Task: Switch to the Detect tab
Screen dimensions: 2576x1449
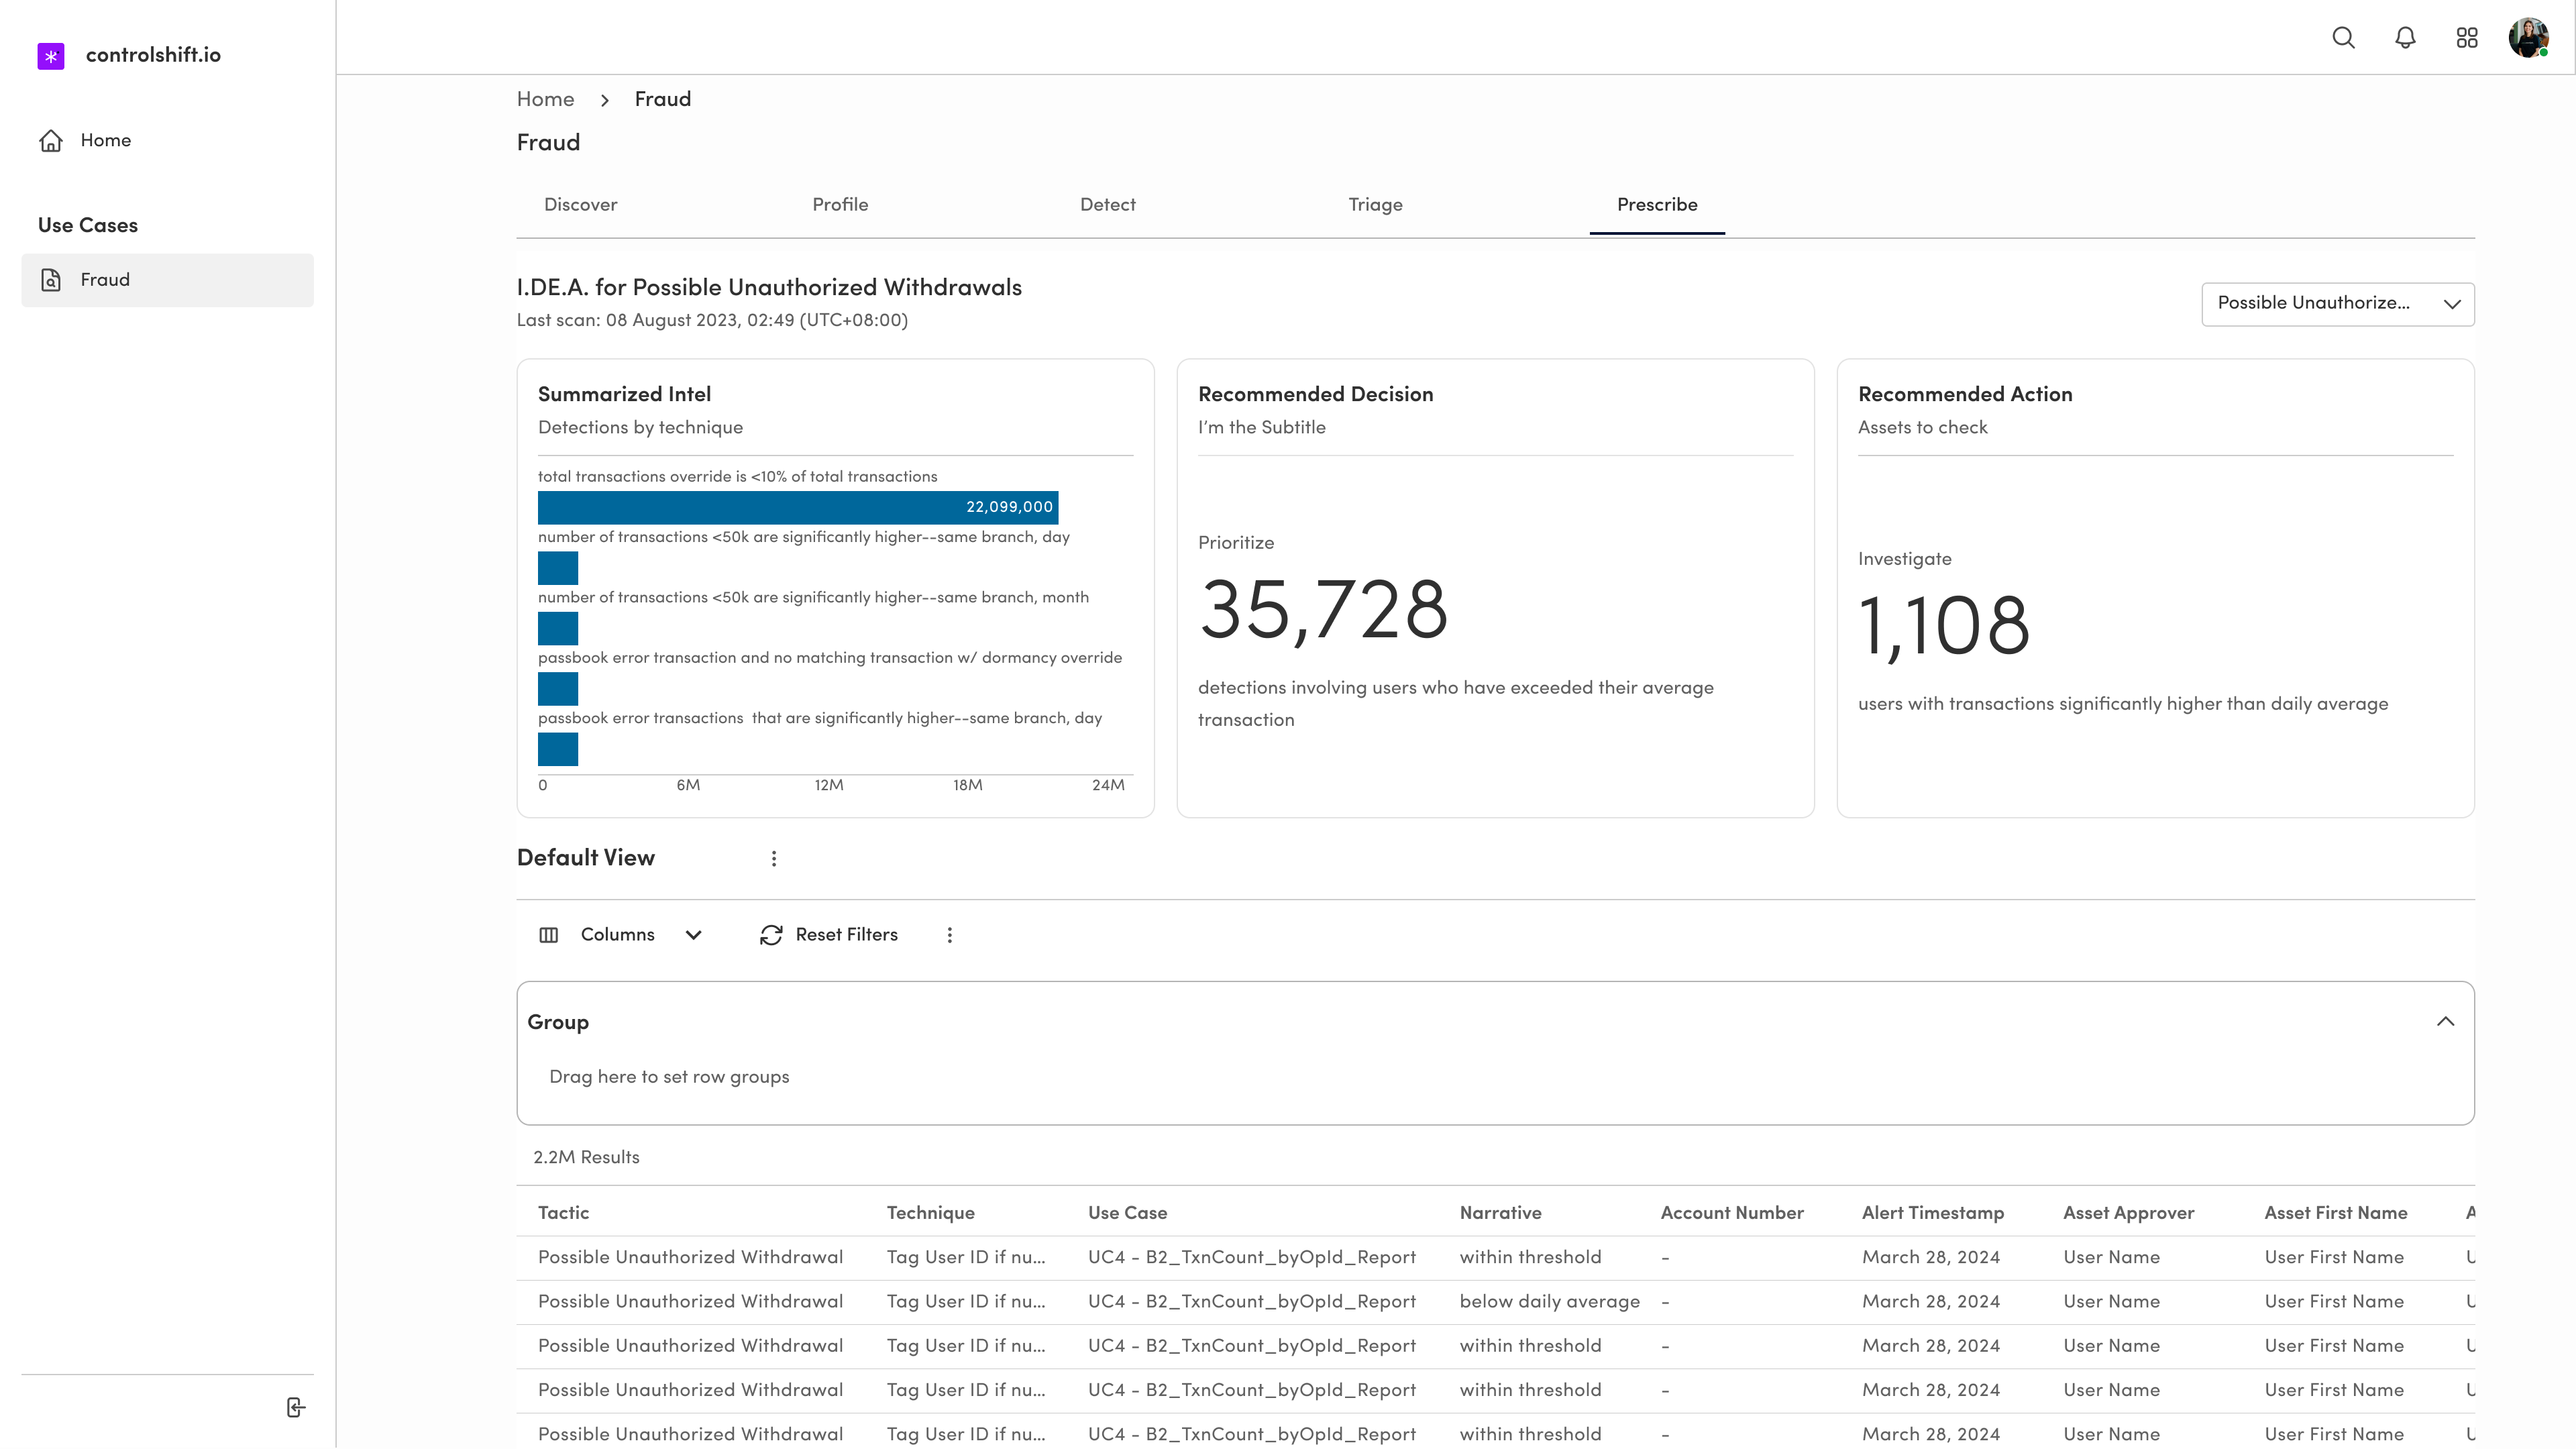Action: 1107,205
